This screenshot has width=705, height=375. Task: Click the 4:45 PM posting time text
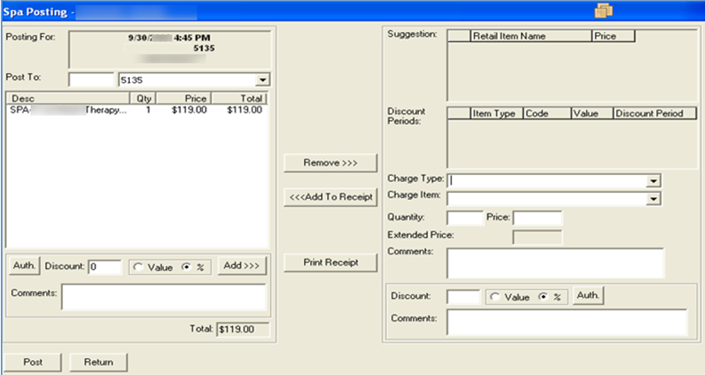(192, 38)
